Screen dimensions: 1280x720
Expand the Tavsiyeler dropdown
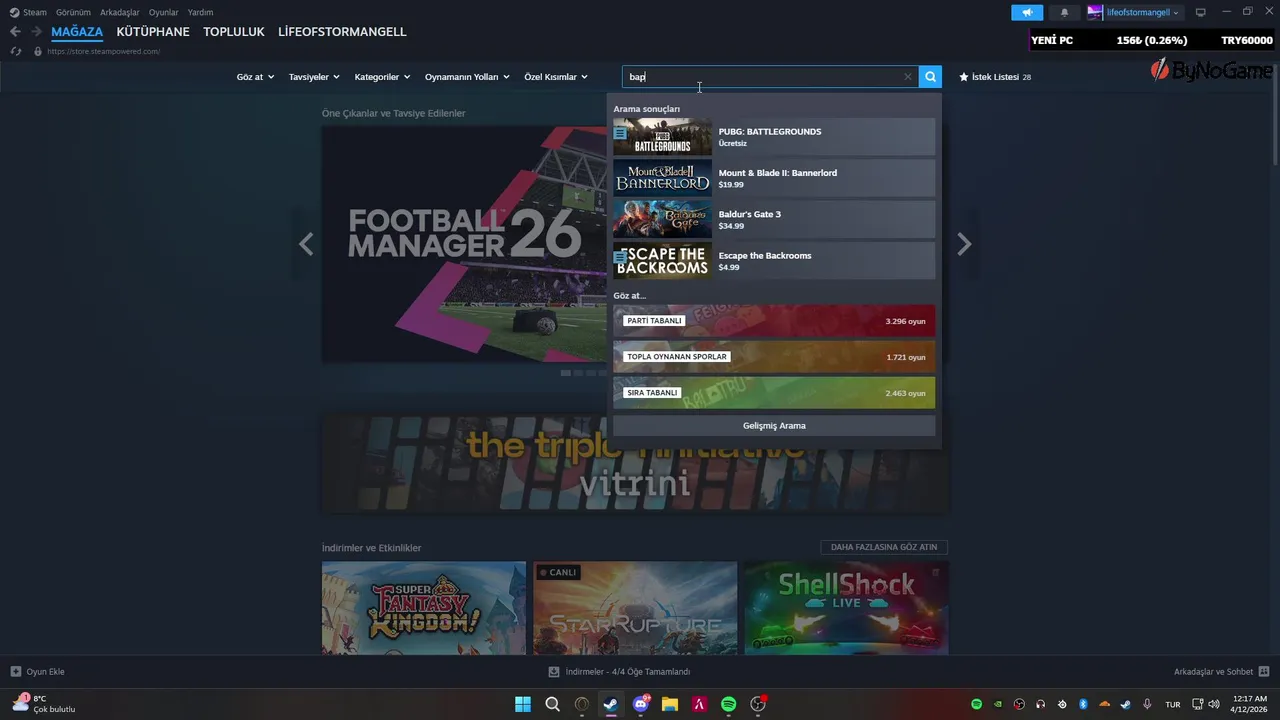pyautogui.click(x=314, y=77)
